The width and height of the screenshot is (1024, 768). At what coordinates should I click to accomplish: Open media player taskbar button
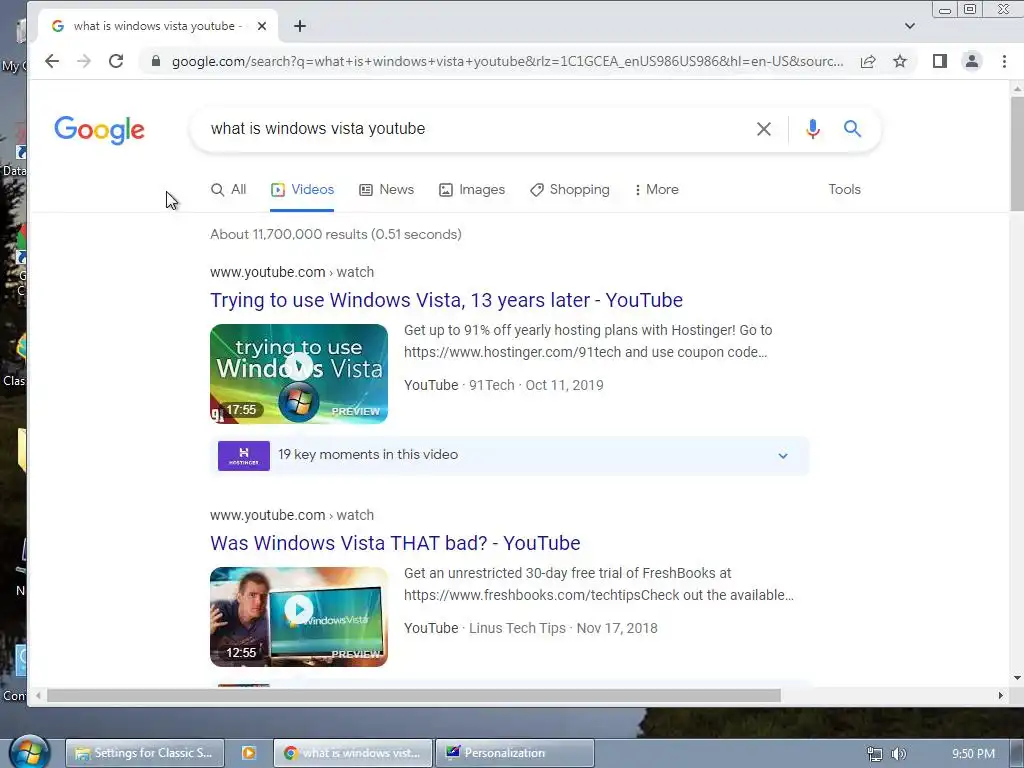(x=249, y=753)
